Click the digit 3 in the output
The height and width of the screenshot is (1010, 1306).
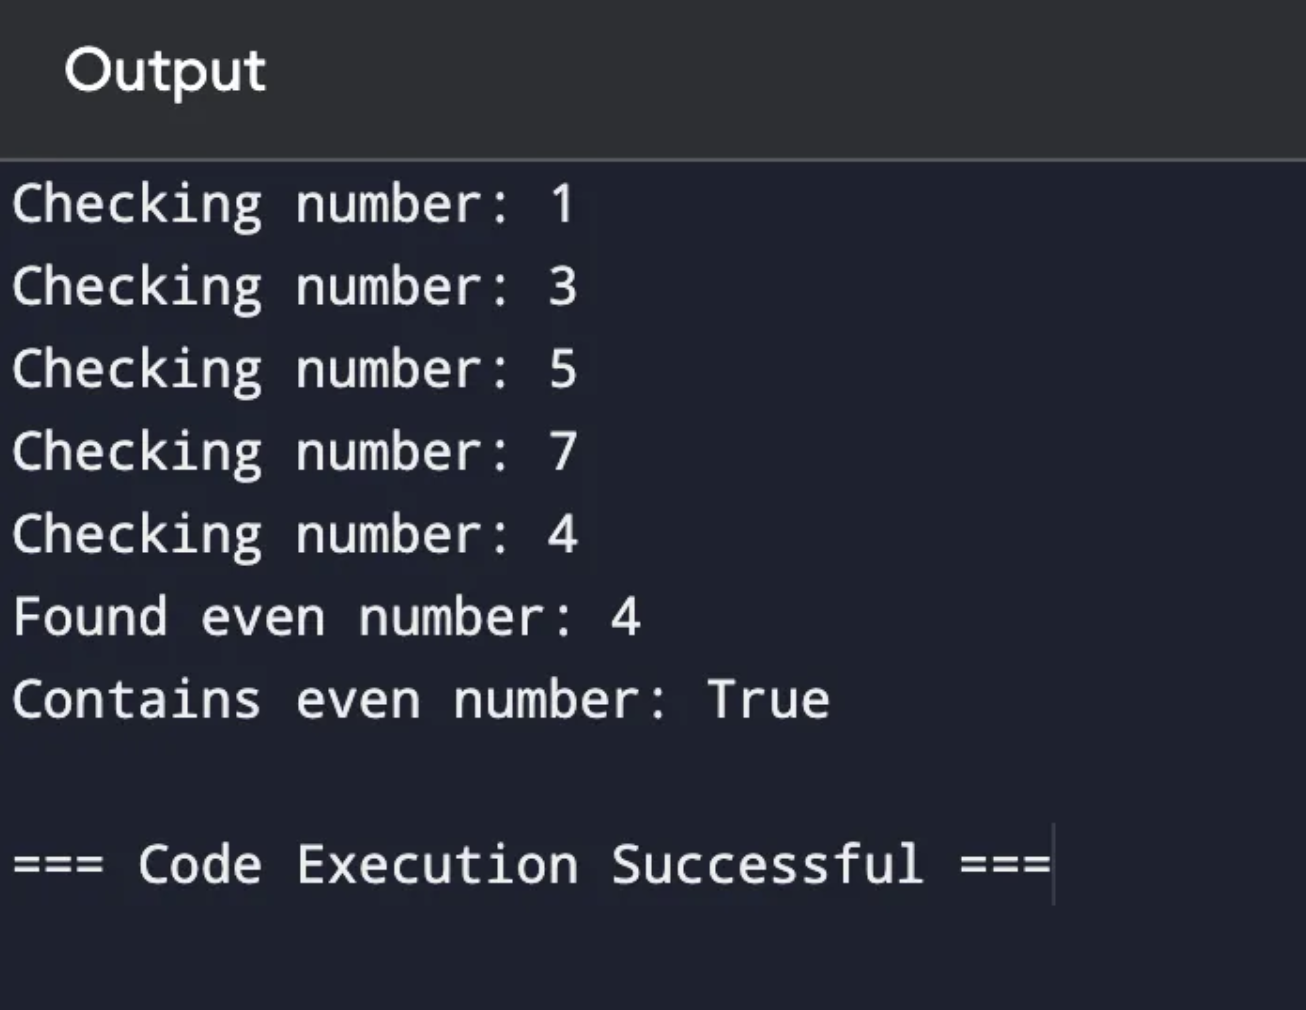[562, 287]
